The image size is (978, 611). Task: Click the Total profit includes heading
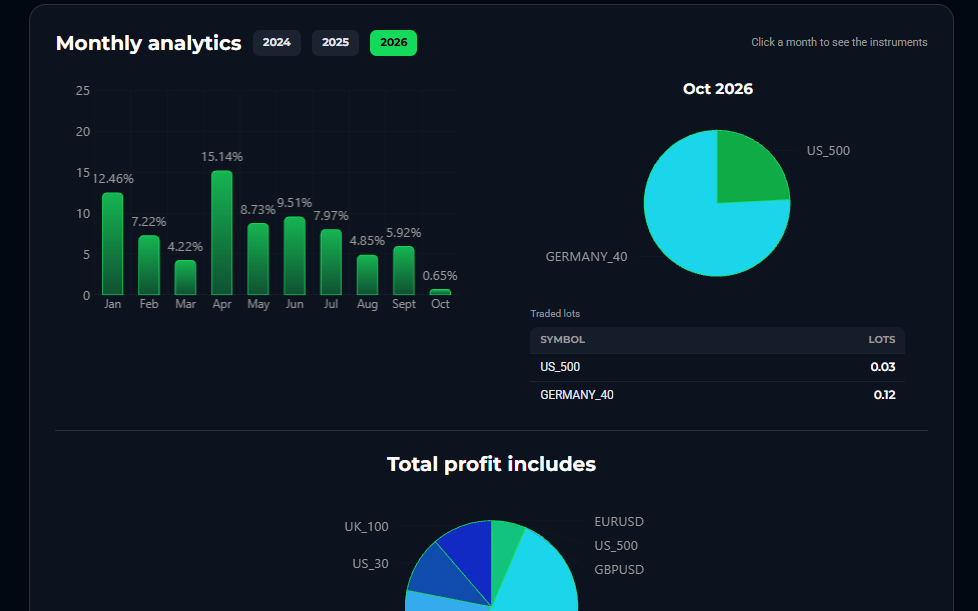[491, 464]
